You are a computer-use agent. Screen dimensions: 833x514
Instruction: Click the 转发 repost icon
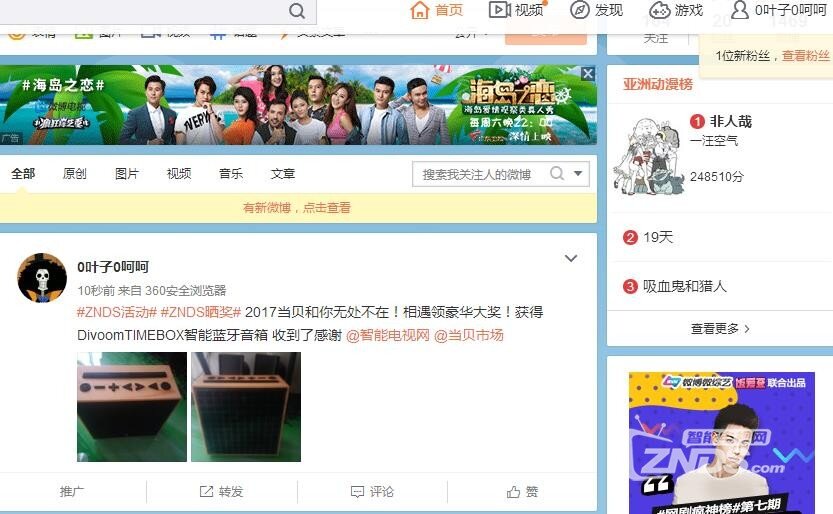coord(206,492)
